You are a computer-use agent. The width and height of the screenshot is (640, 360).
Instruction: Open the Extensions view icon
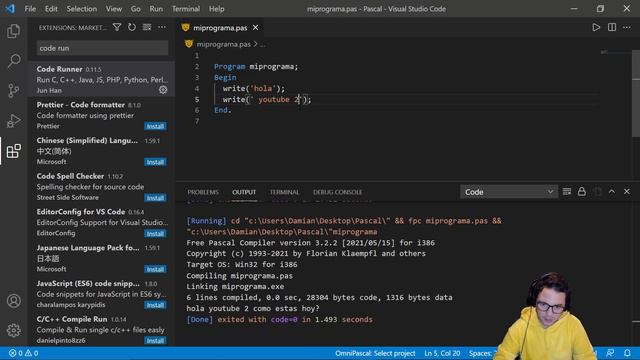click(x=13, y=151)
